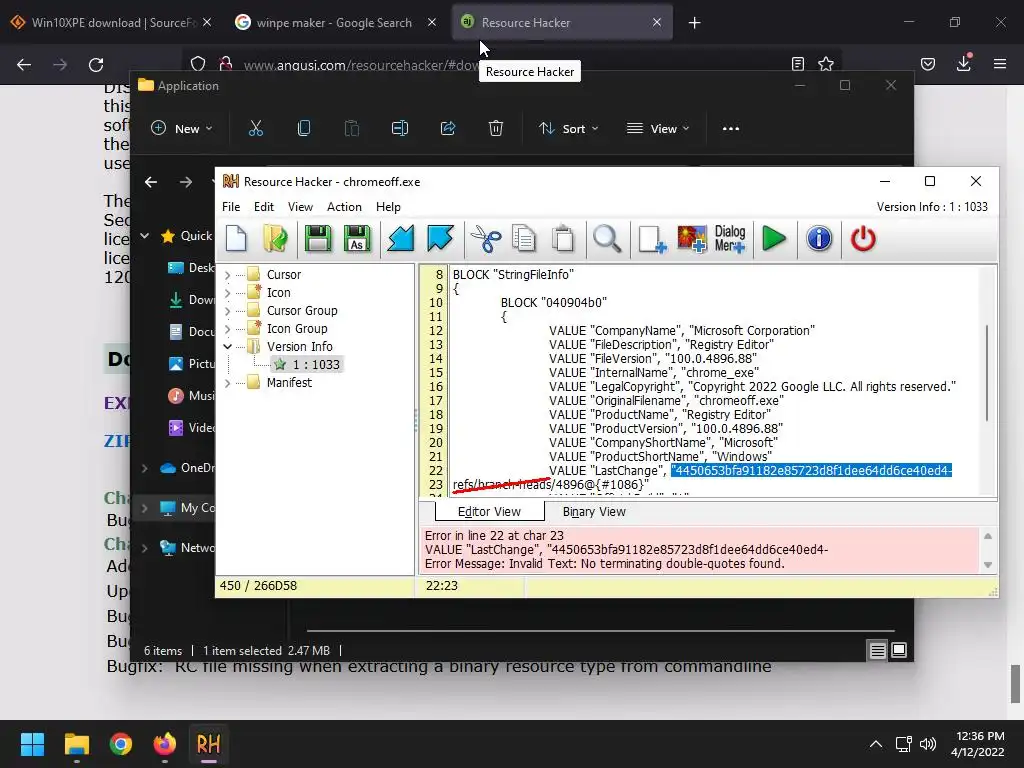
Task: Add a new resource with the page-plus icon
Action: pos(652,239)
